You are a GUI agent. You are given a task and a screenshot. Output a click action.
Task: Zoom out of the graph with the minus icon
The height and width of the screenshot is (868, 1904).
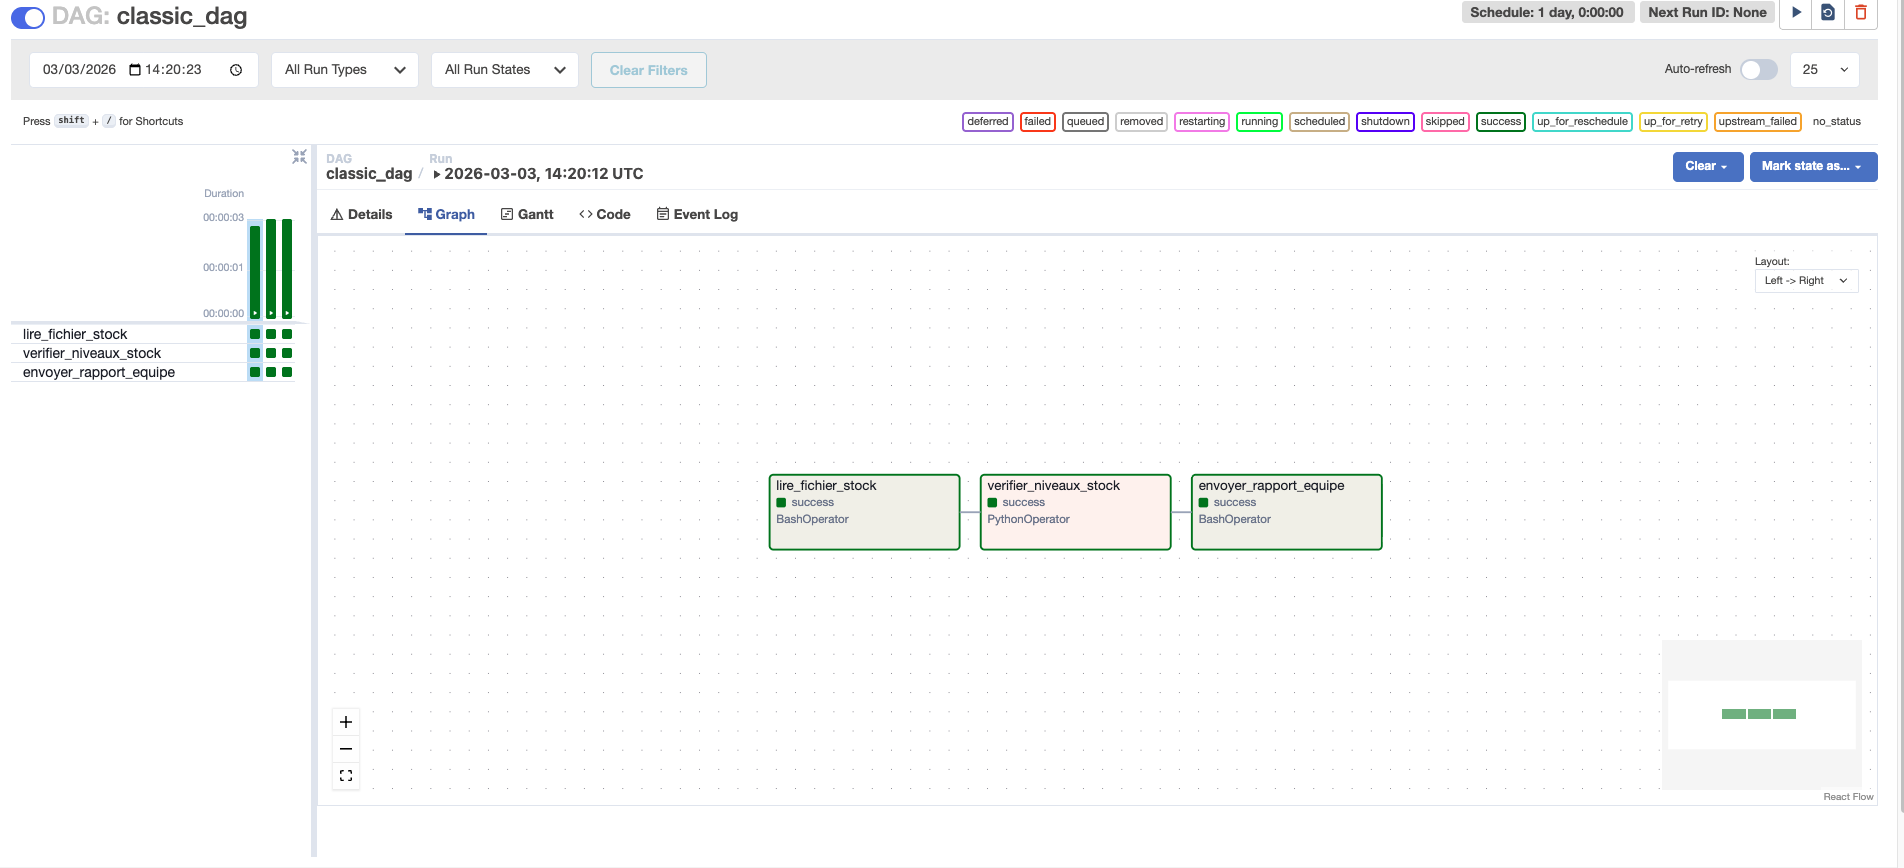coord(346,749)
